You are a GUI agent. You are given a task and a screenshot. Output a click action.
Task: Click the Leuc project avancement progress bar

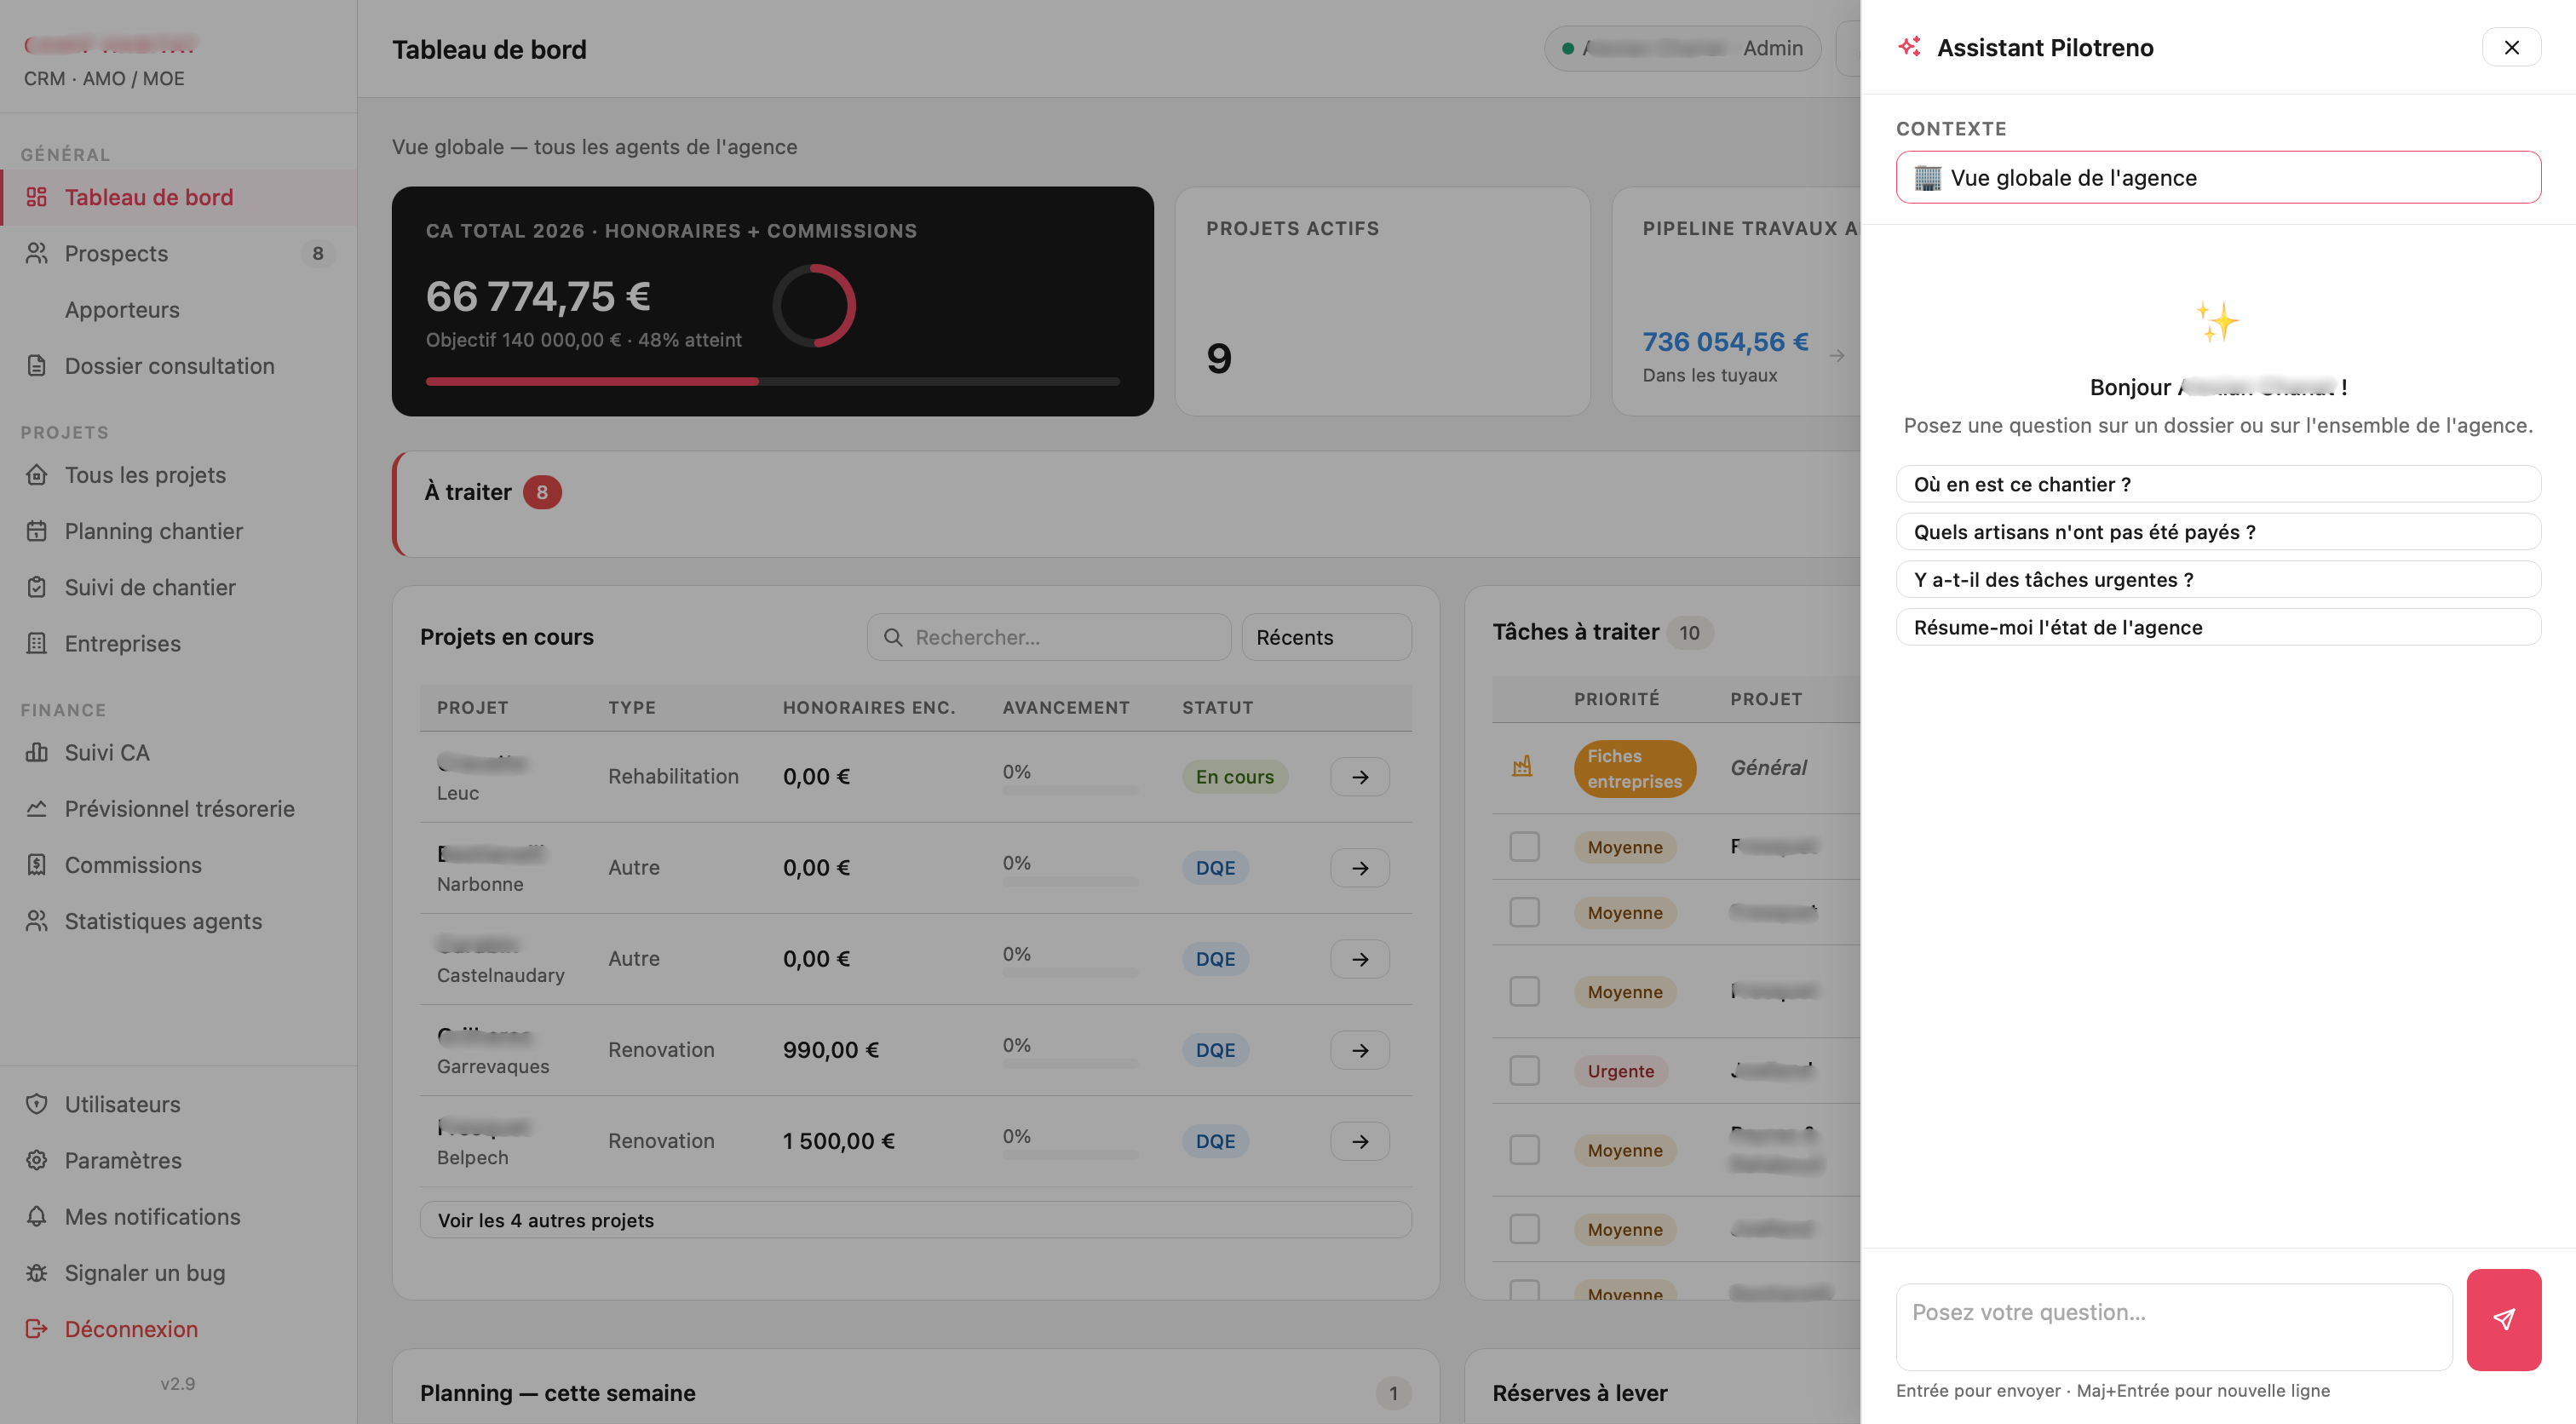(x=1070, y=791)
